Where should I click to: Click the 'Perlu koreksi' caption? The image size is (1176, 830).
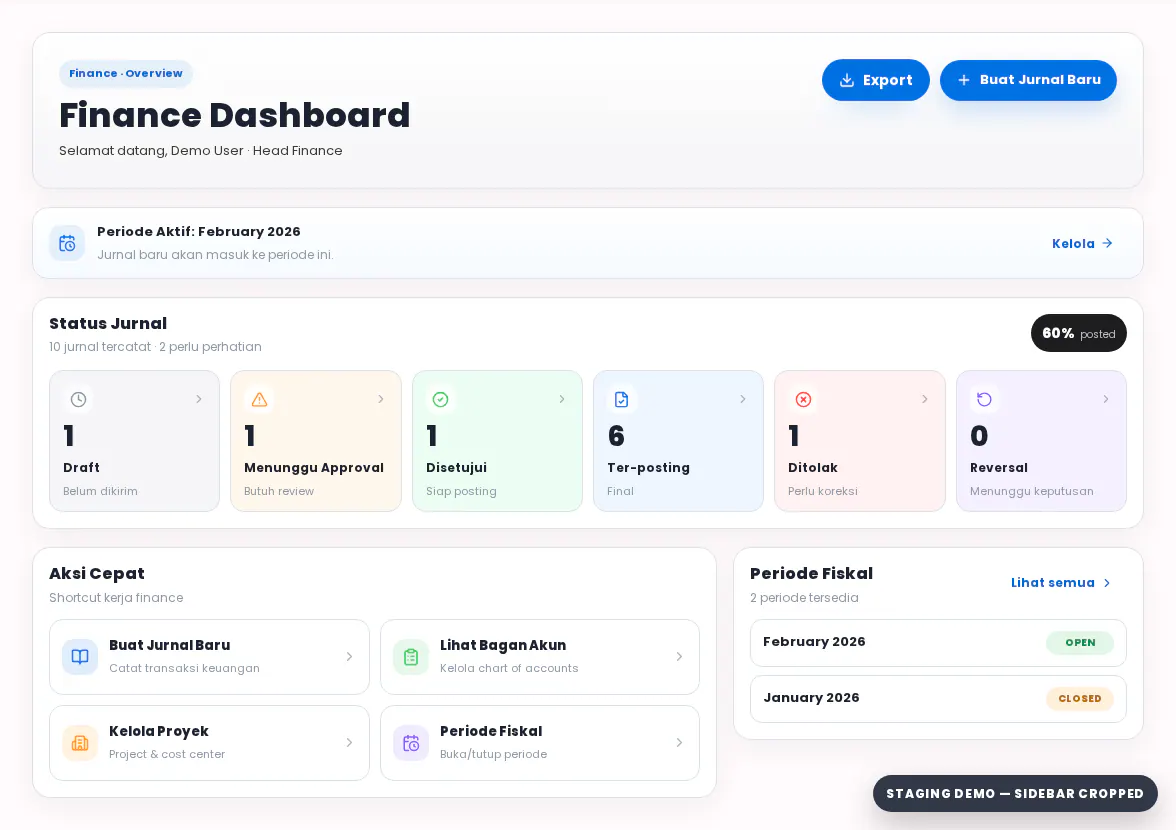[x=823, y=491]
